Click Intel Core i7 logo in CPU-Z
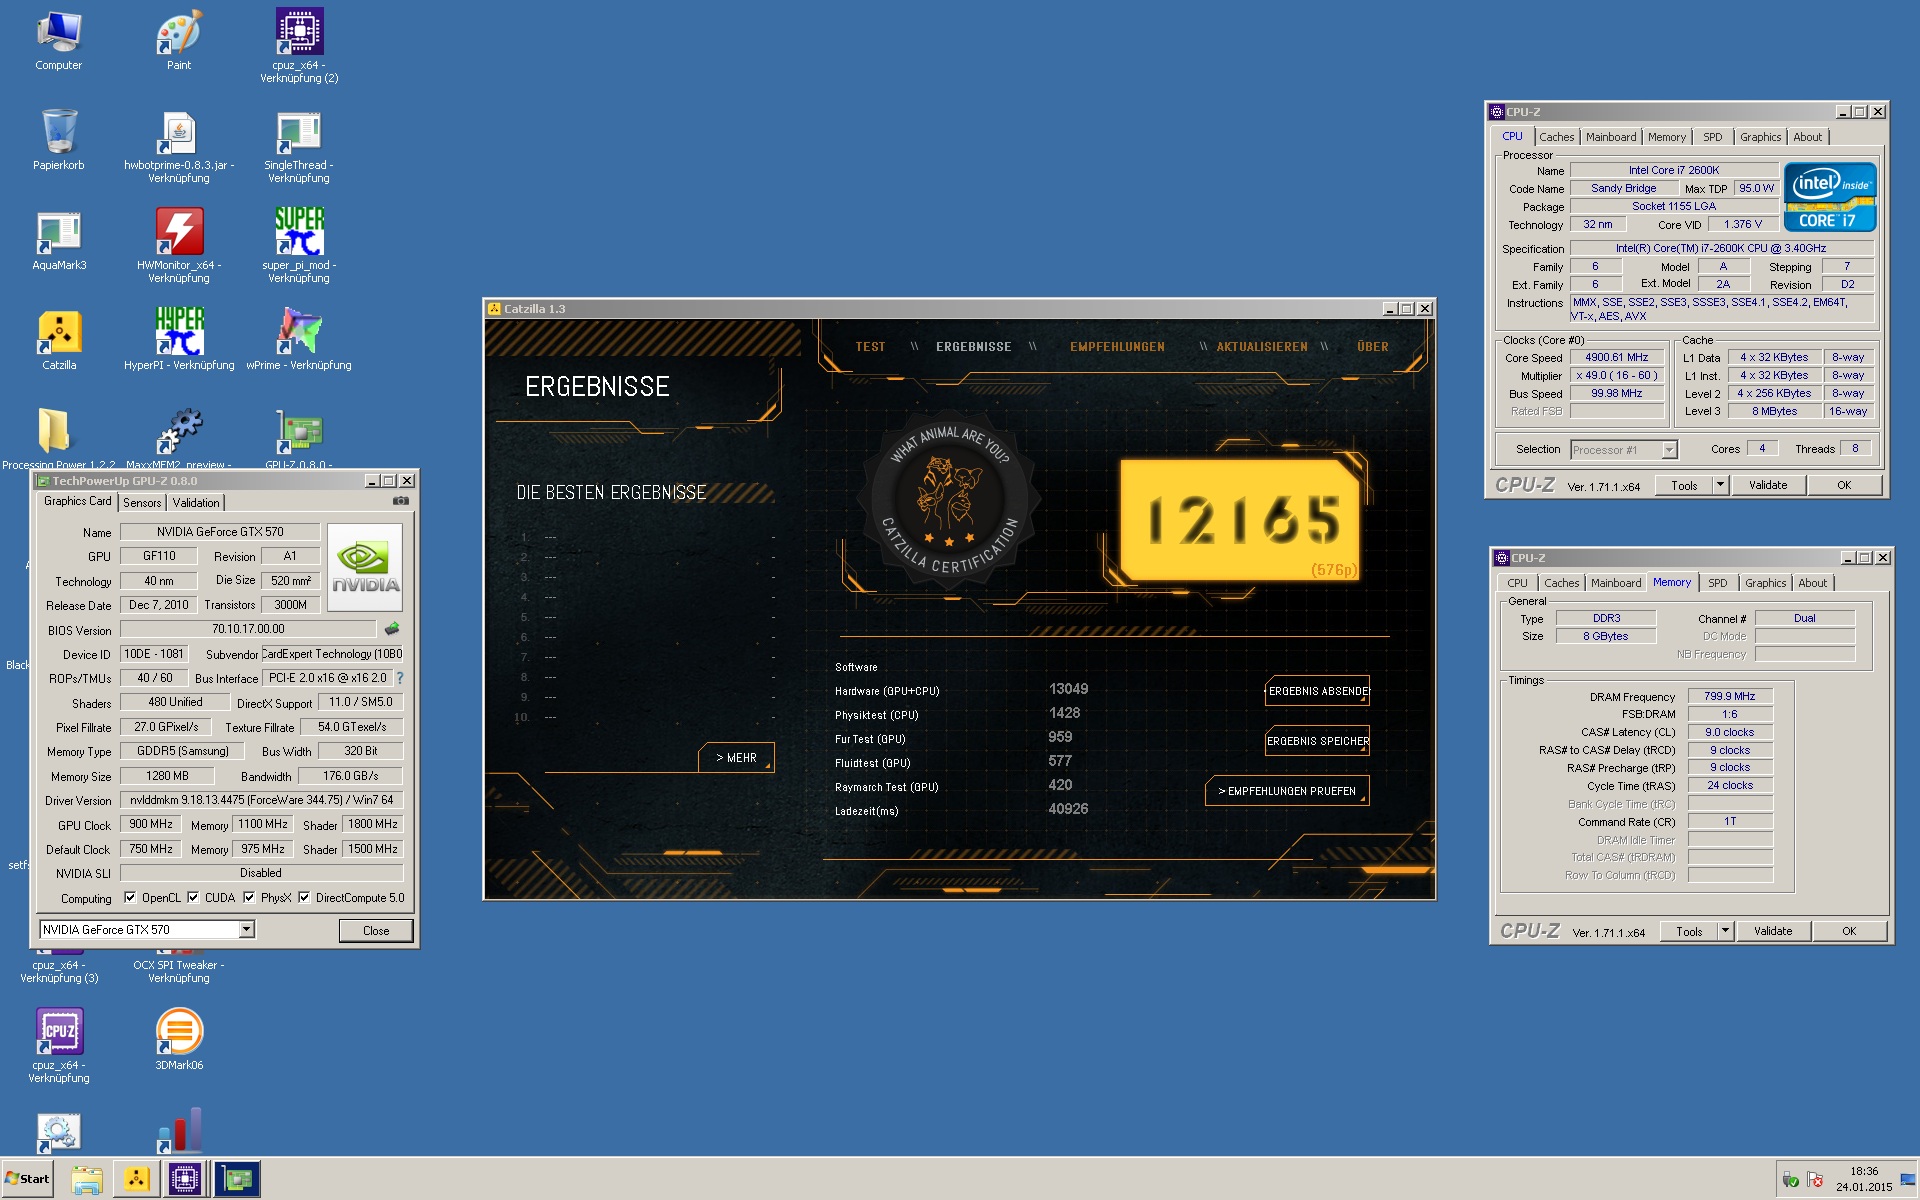1920x1200 pixels. point(1830,197)
